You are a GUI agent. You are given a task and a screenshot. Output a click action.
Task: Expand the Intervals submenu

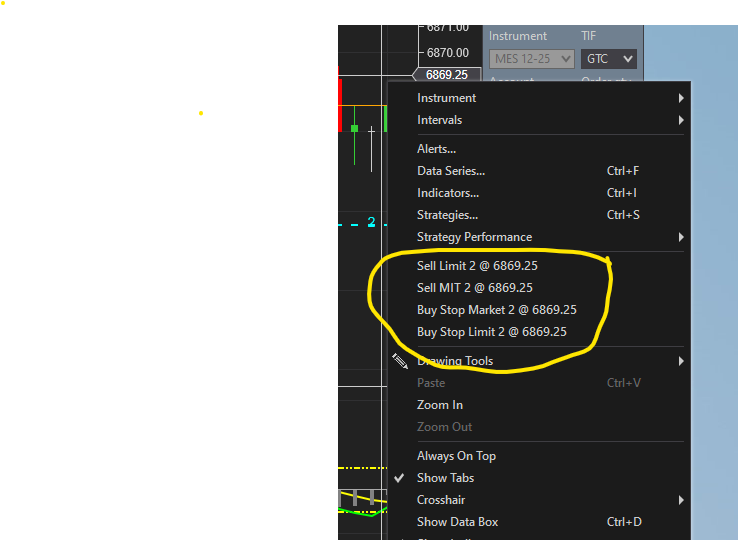439,120
